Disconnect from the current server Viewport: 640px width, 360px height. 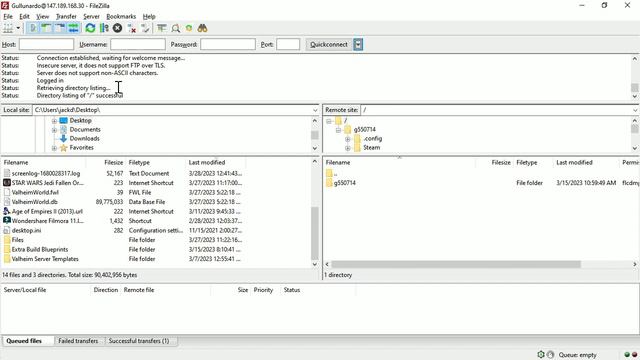(x=131, y=28)
